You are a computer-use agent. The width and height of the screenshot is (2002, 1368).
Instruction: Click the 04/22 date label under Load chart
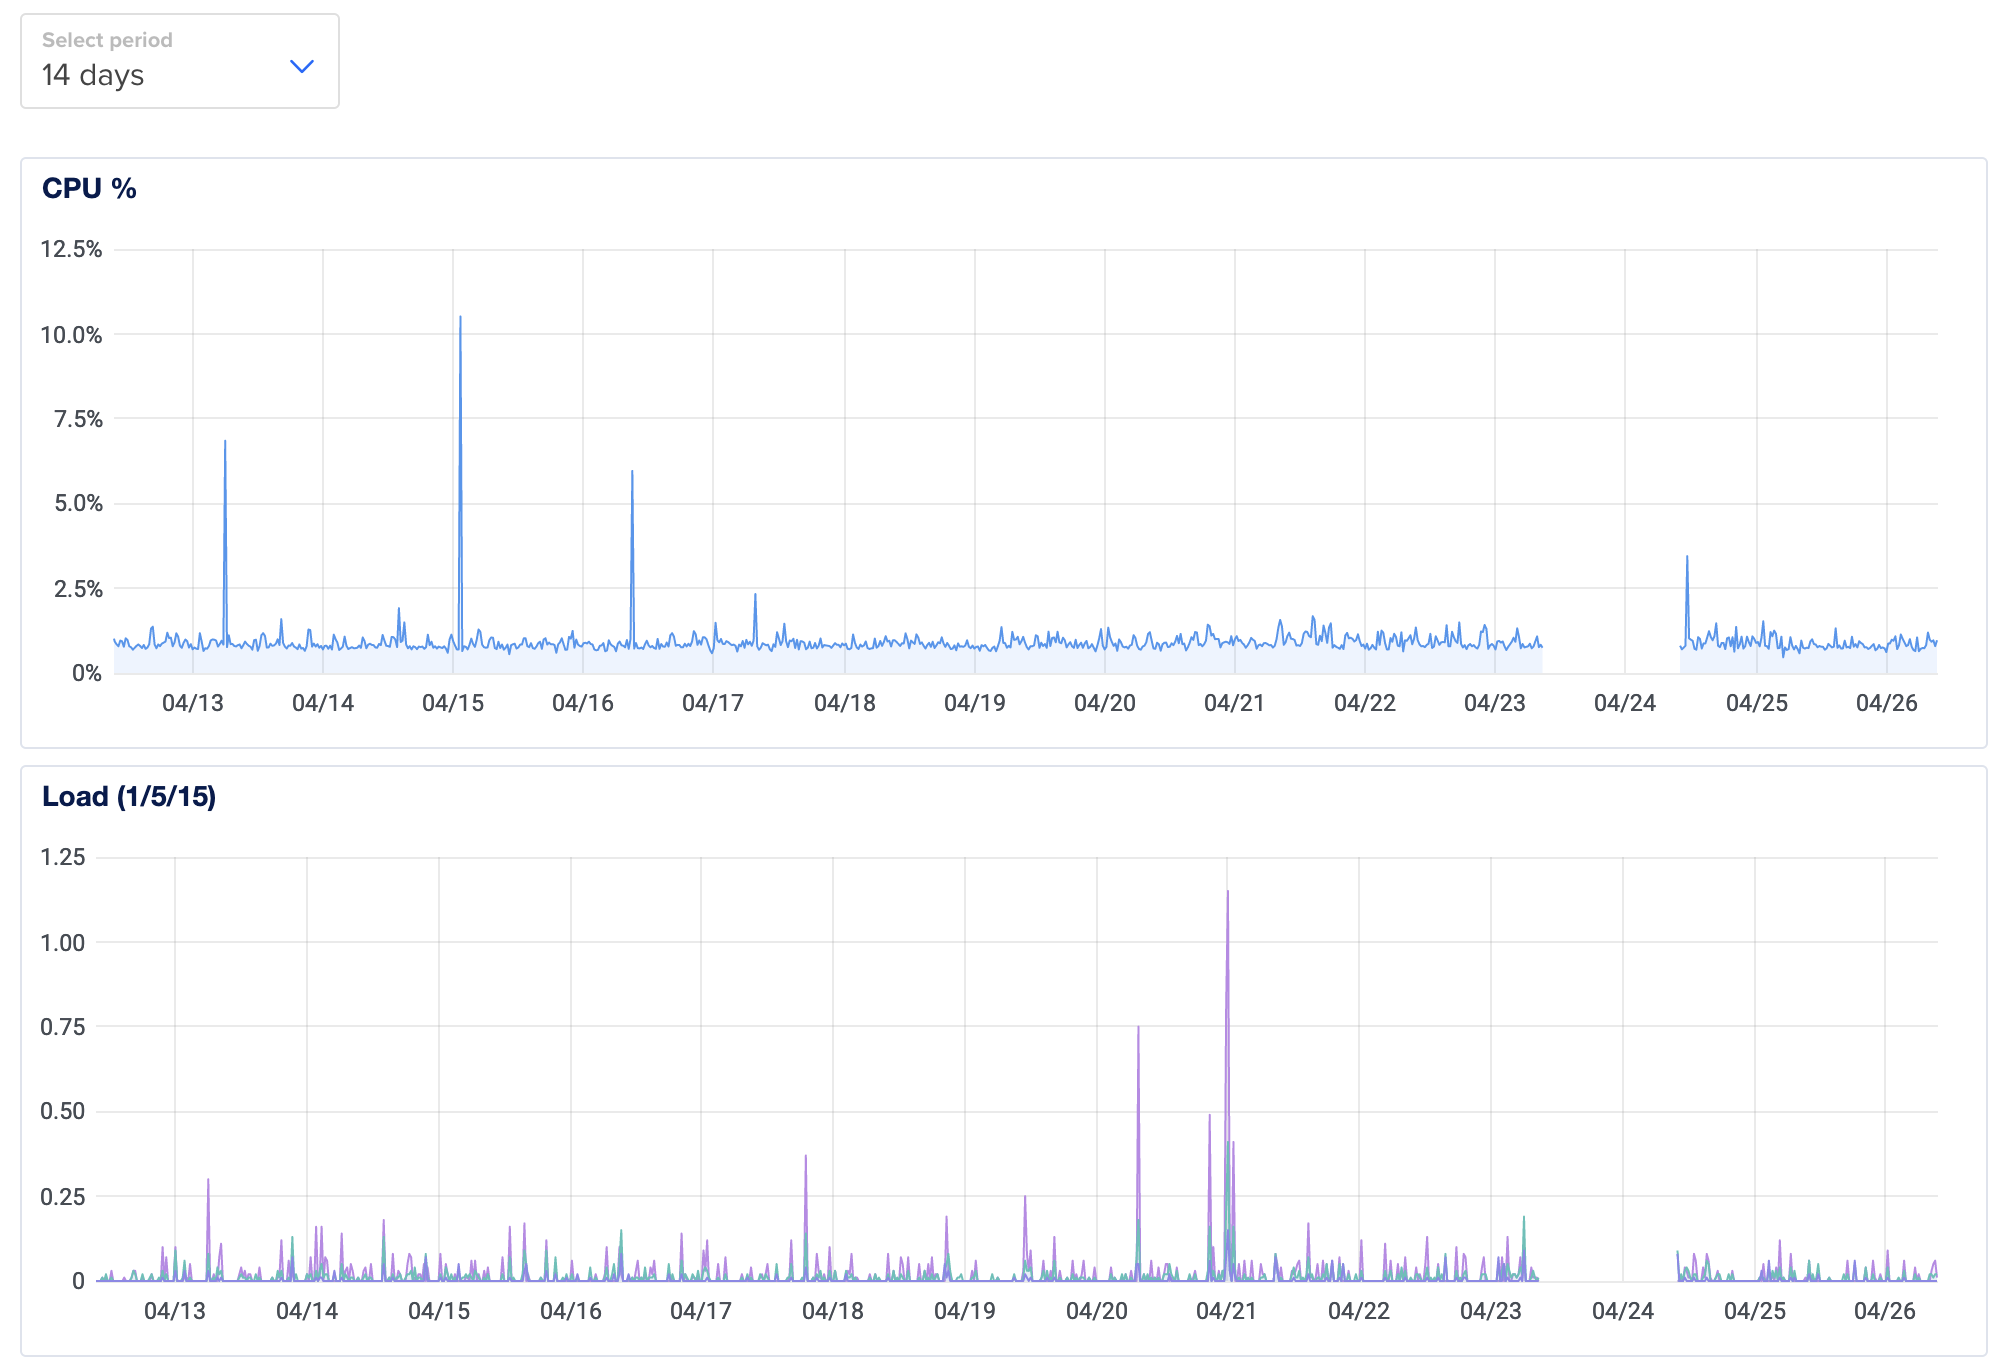pos(1359,1311)
